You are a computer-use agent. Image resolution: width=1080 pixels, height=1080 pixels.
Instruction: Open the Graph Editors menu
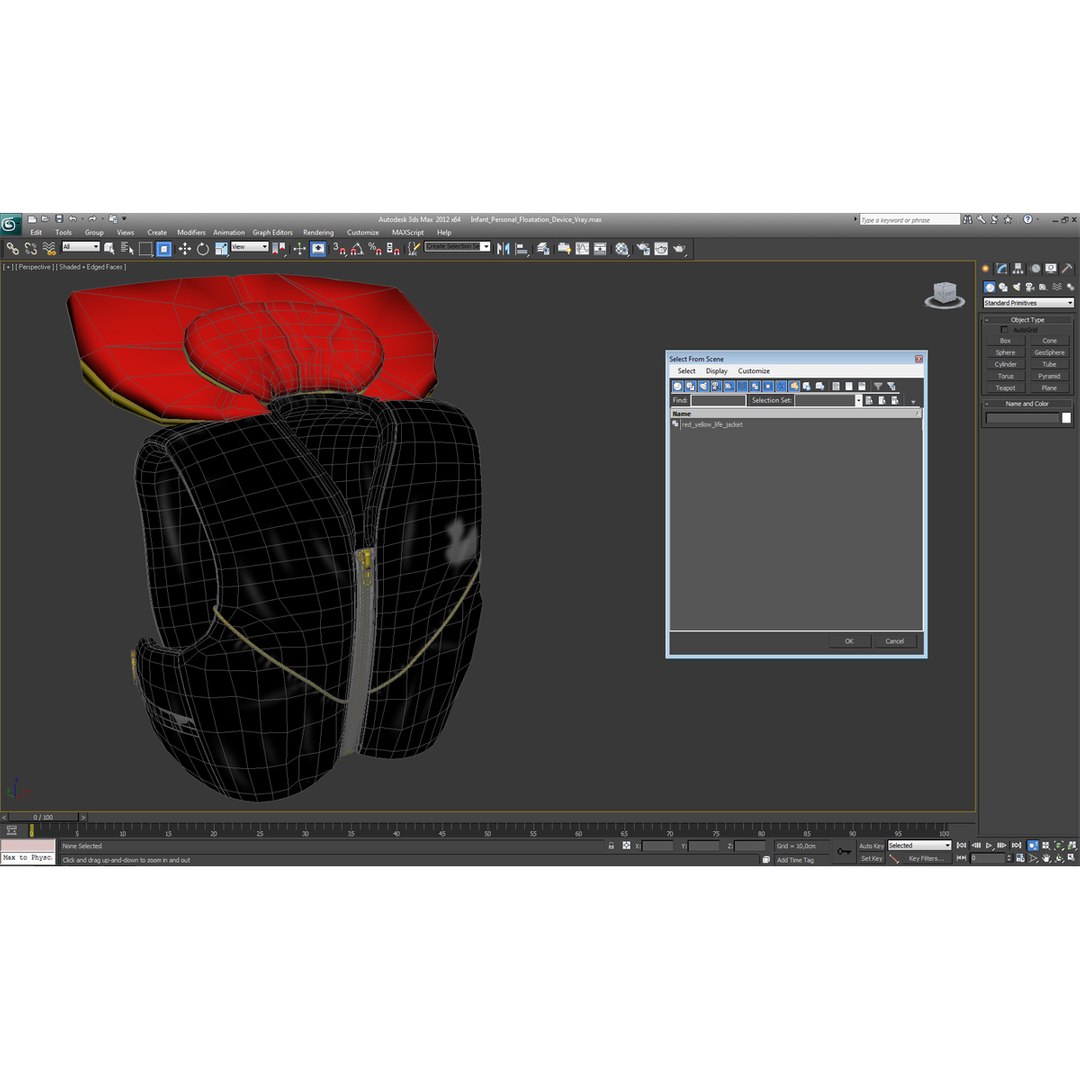pyautogui.click(x=272, y=233)
